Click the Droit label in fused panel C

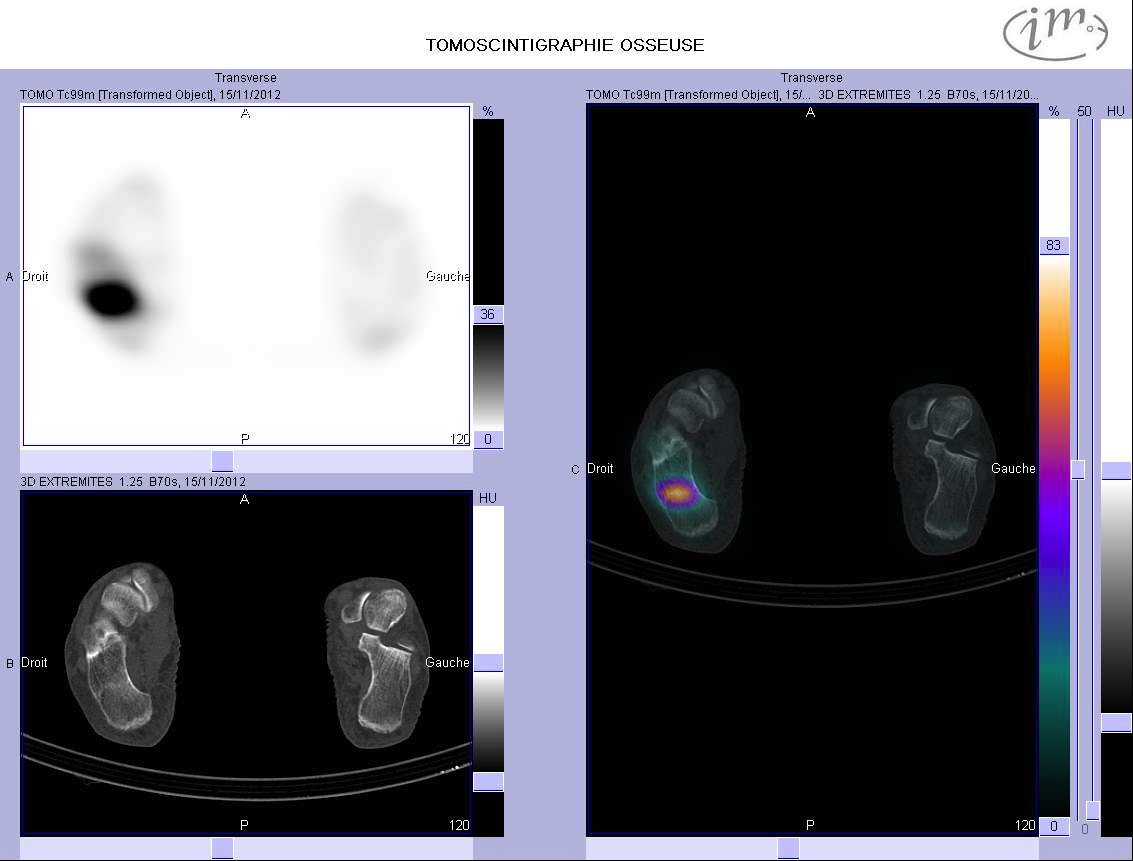600,469
